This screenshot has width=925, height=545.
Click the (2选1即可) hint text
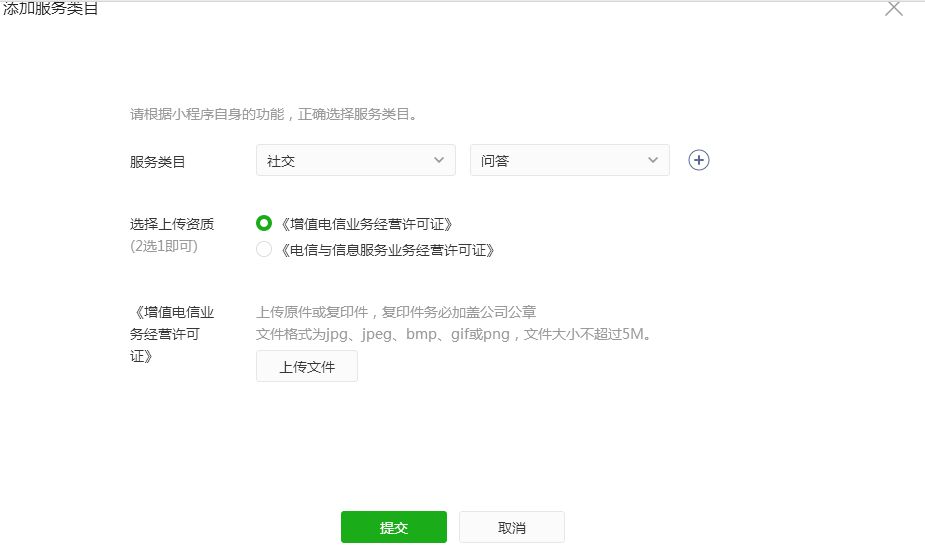pyautogui.click(x=164, y=246)
